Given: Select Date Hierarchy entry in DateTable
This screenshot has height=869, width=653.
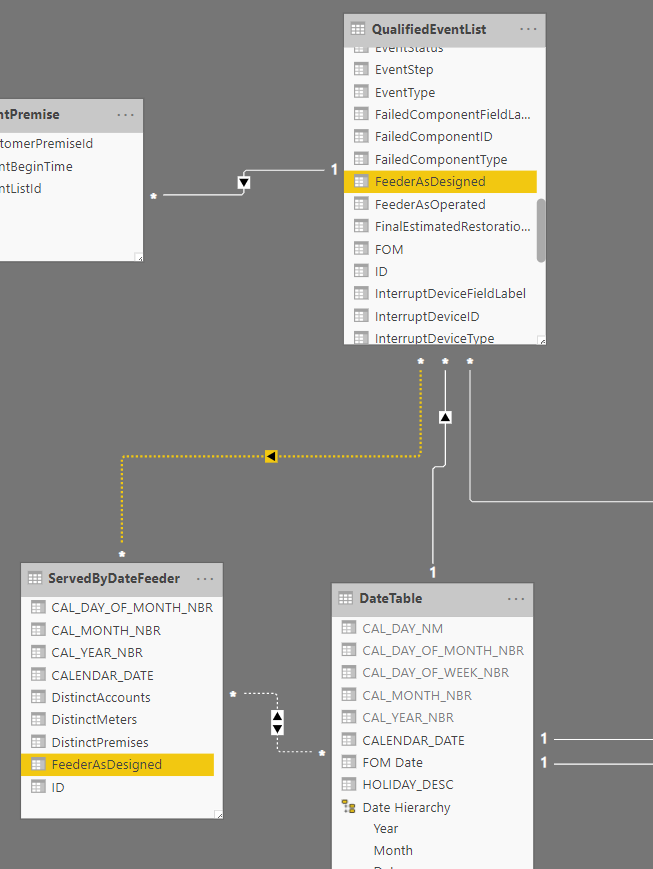Looking at the screenshot, I should click(406, 807).
